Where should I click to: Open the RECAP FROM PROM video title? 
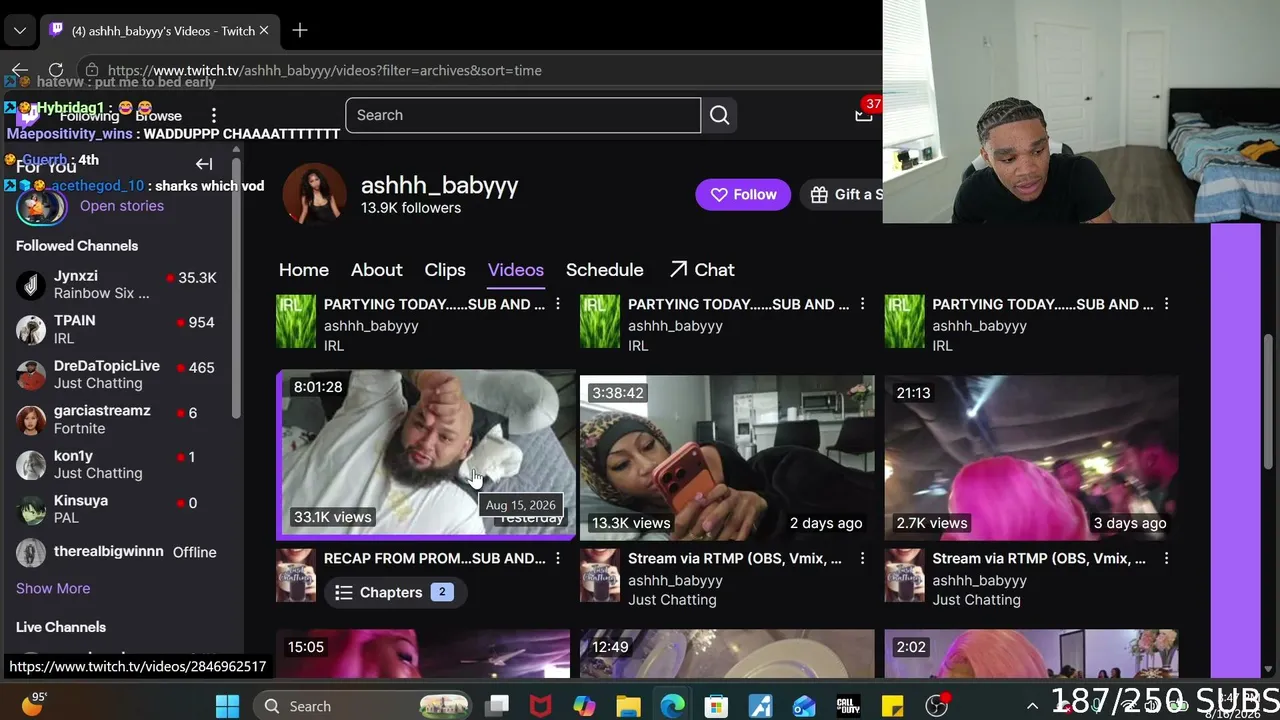point(435,559)
